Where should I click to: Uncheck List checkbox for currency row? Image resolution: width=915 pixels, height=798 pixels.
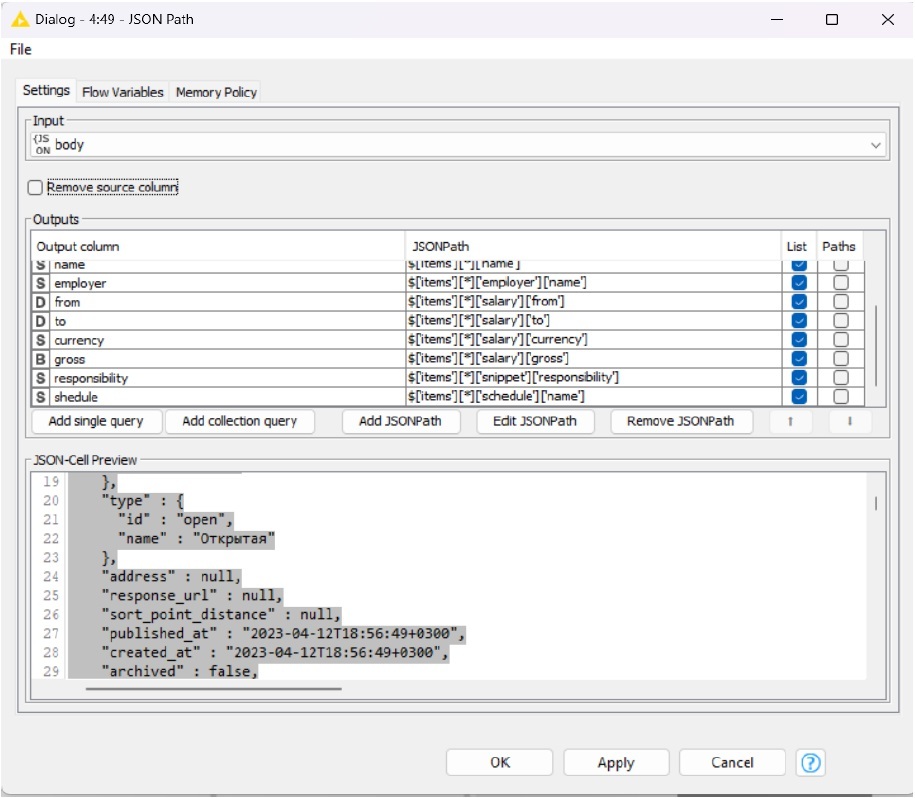coord(799,340)
